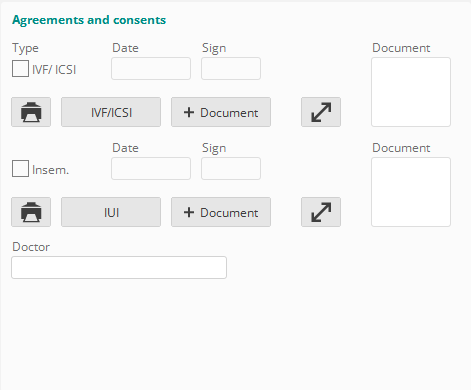Viewport: 471px width, 390px height.
Task: Add a document to the insemination consent
Action: (221, 212)
